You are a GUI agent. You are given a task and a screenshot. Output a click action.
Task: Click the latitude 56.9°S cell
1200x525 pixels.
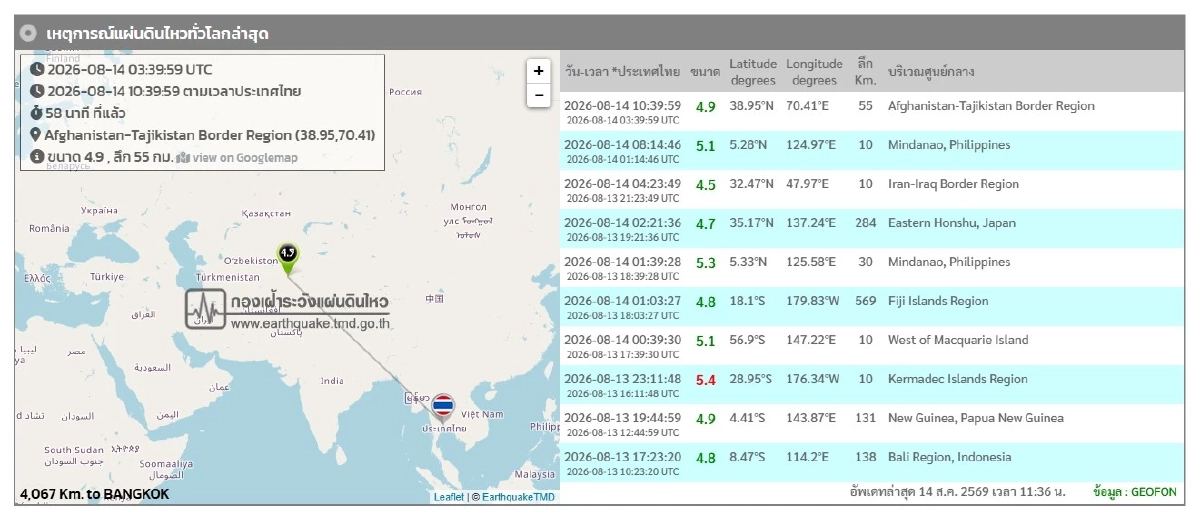point(750,340)
